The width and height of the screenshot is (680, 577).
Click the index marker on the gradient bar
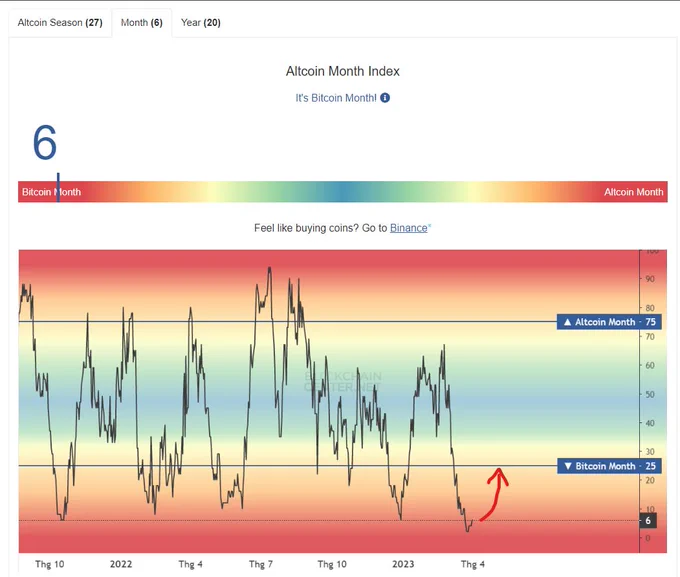point(58,187)
